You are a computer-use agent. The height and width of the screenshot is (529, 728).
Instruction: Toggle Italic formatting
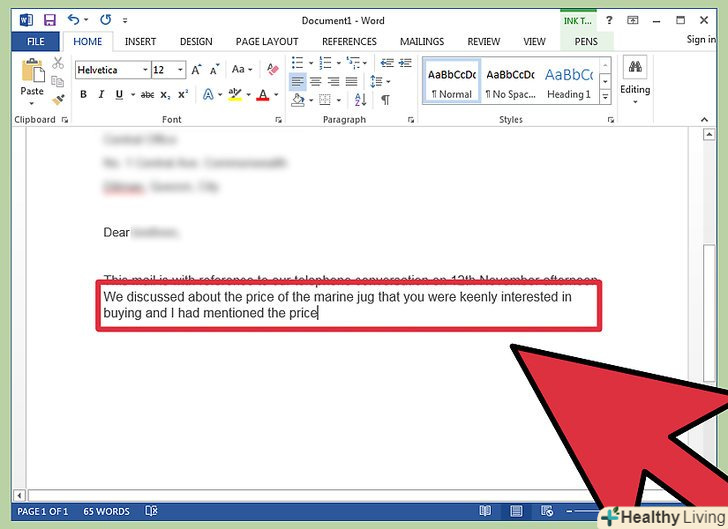point(101,94)
